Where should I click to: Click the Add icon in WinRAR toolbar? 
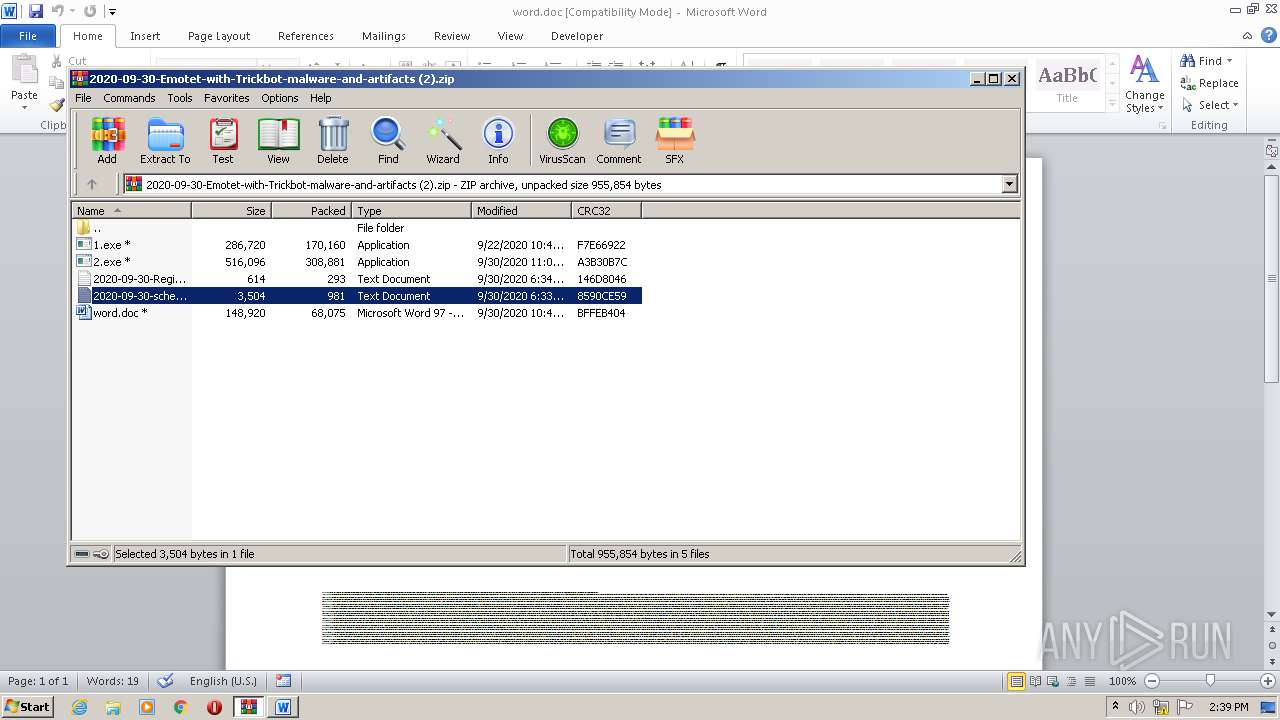coord(107,140)
